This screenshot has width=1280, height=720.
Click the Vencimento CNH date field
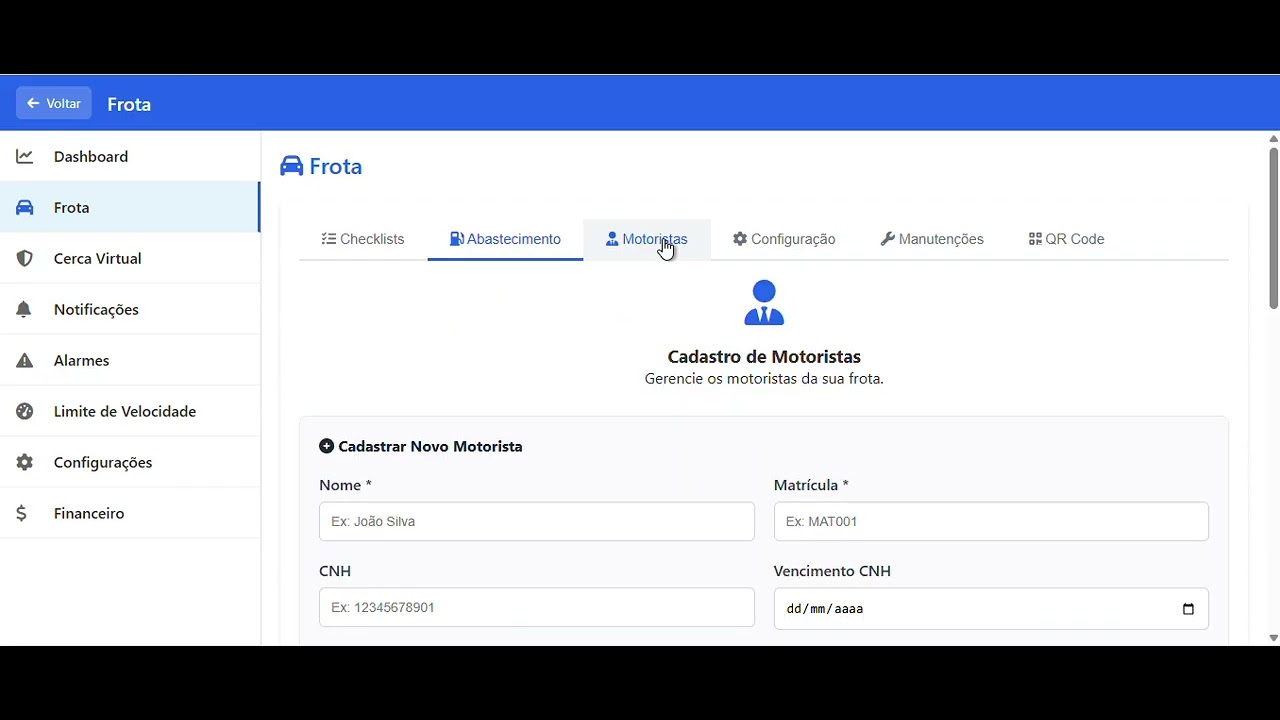(x=991, y=608)
